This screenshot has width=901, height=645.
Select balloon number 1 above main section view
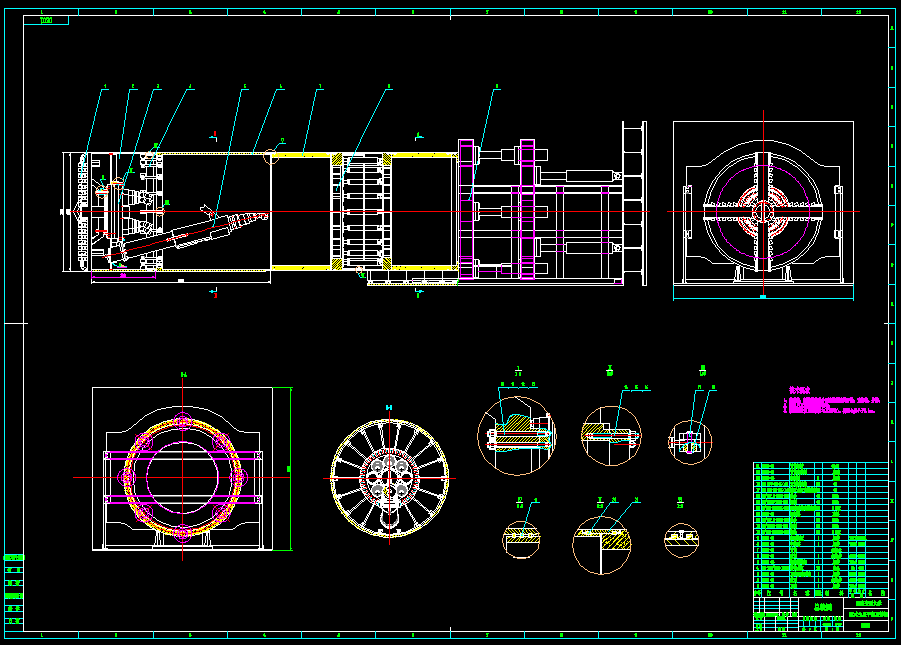[105, 87]
